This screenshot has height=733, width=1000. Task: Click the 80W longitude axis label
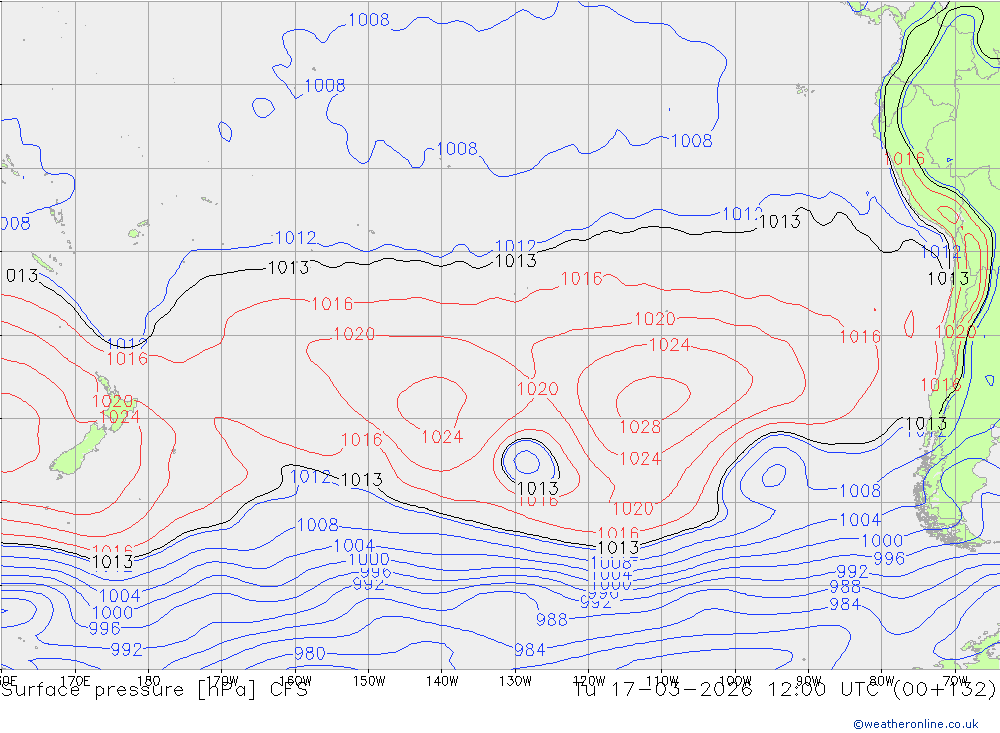tap(882, 681)
